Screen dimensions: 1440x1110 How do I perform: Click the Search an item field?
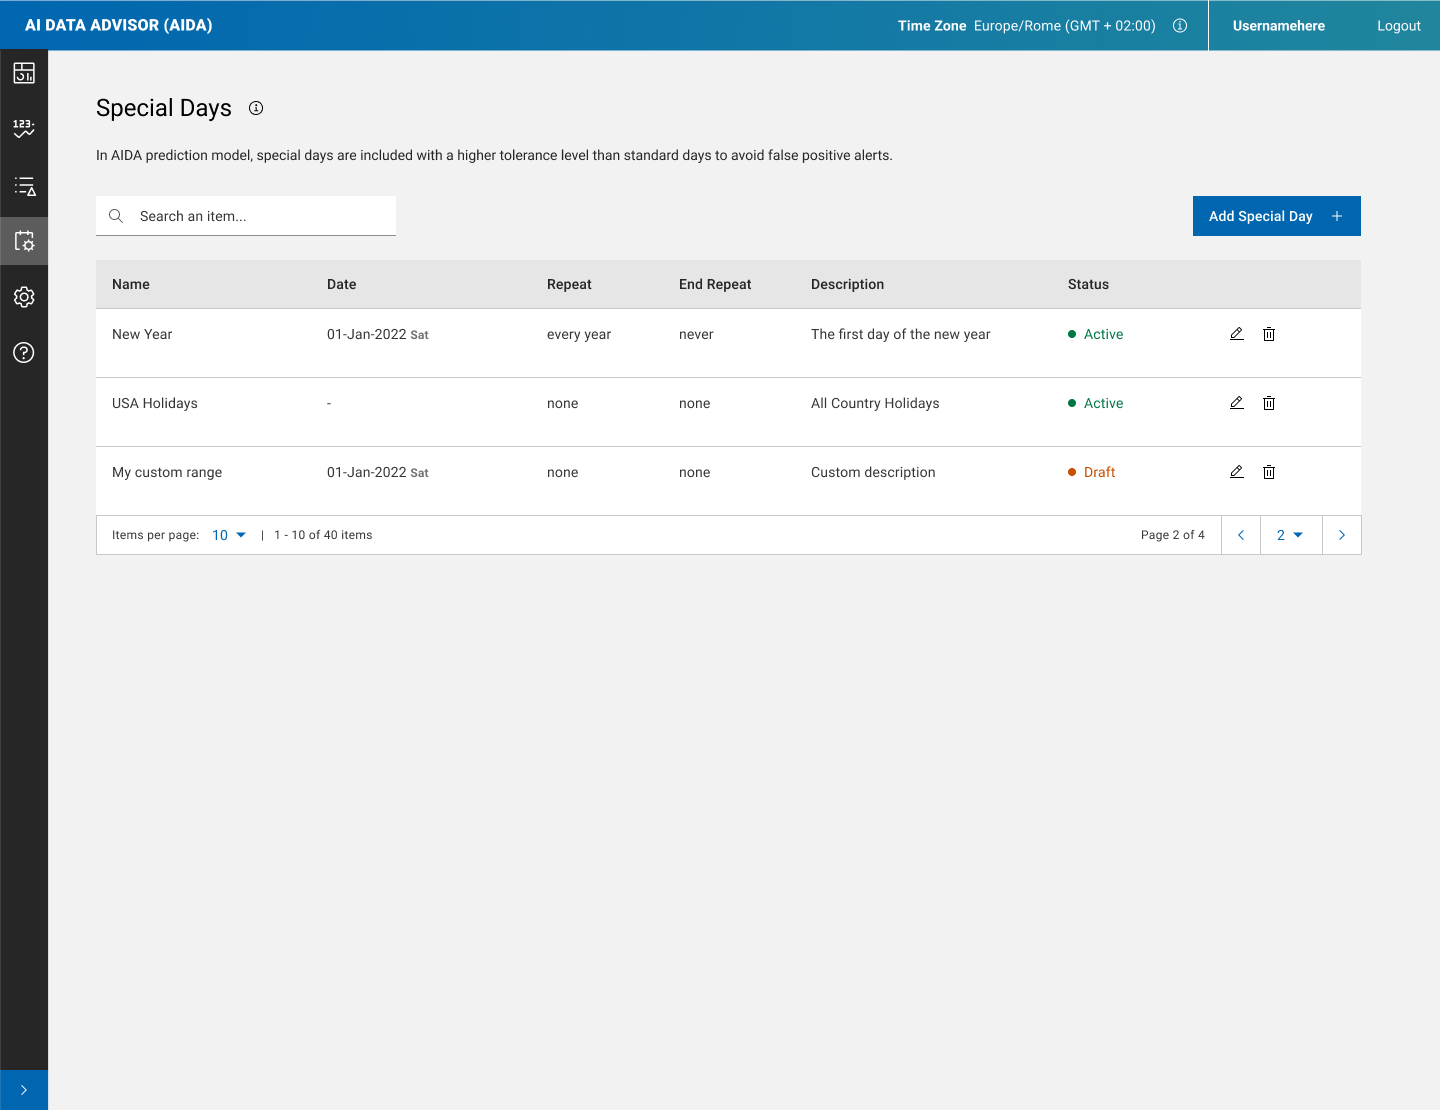coord(260,216)
